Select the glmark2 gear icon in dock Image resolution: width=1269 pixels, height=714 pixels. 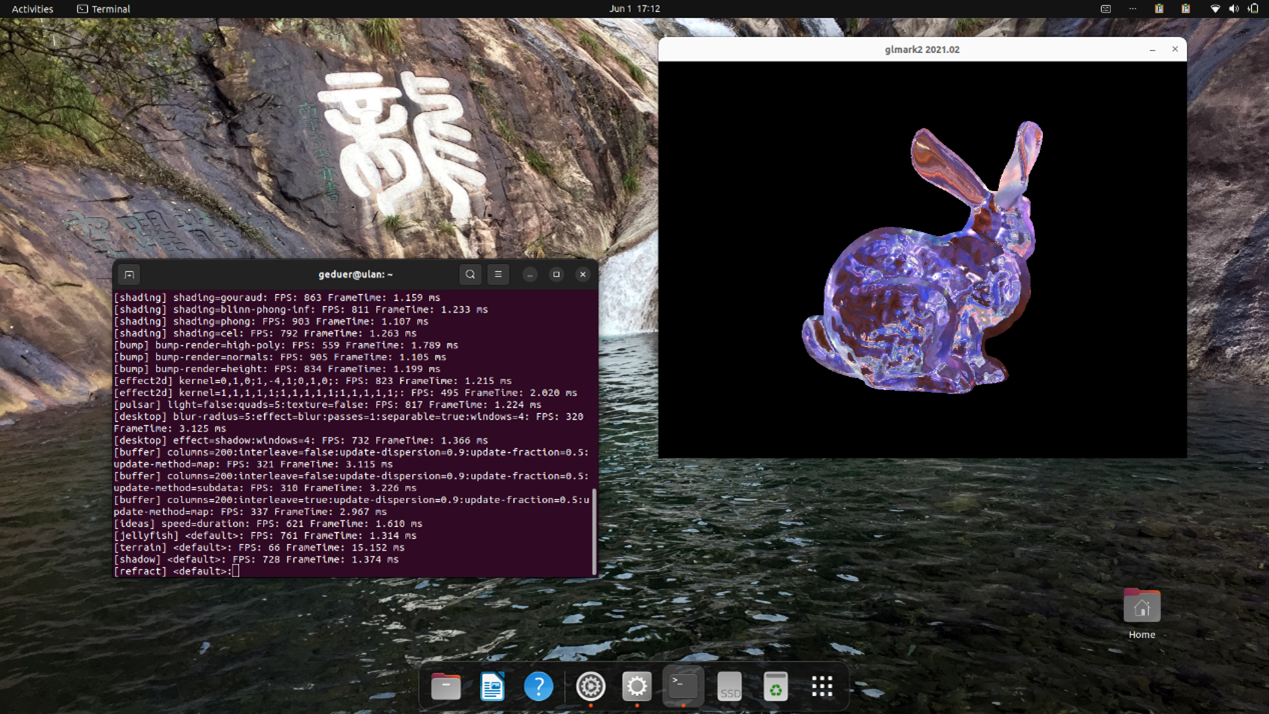tap(590, 686)
